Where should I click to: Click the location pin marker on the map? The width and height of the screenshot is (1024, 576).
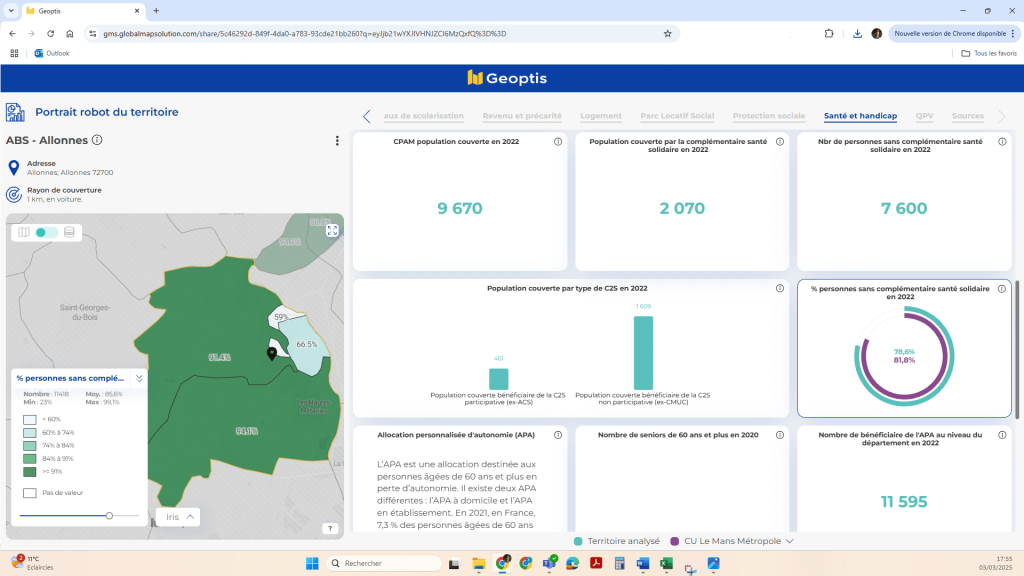click(271, 353)
